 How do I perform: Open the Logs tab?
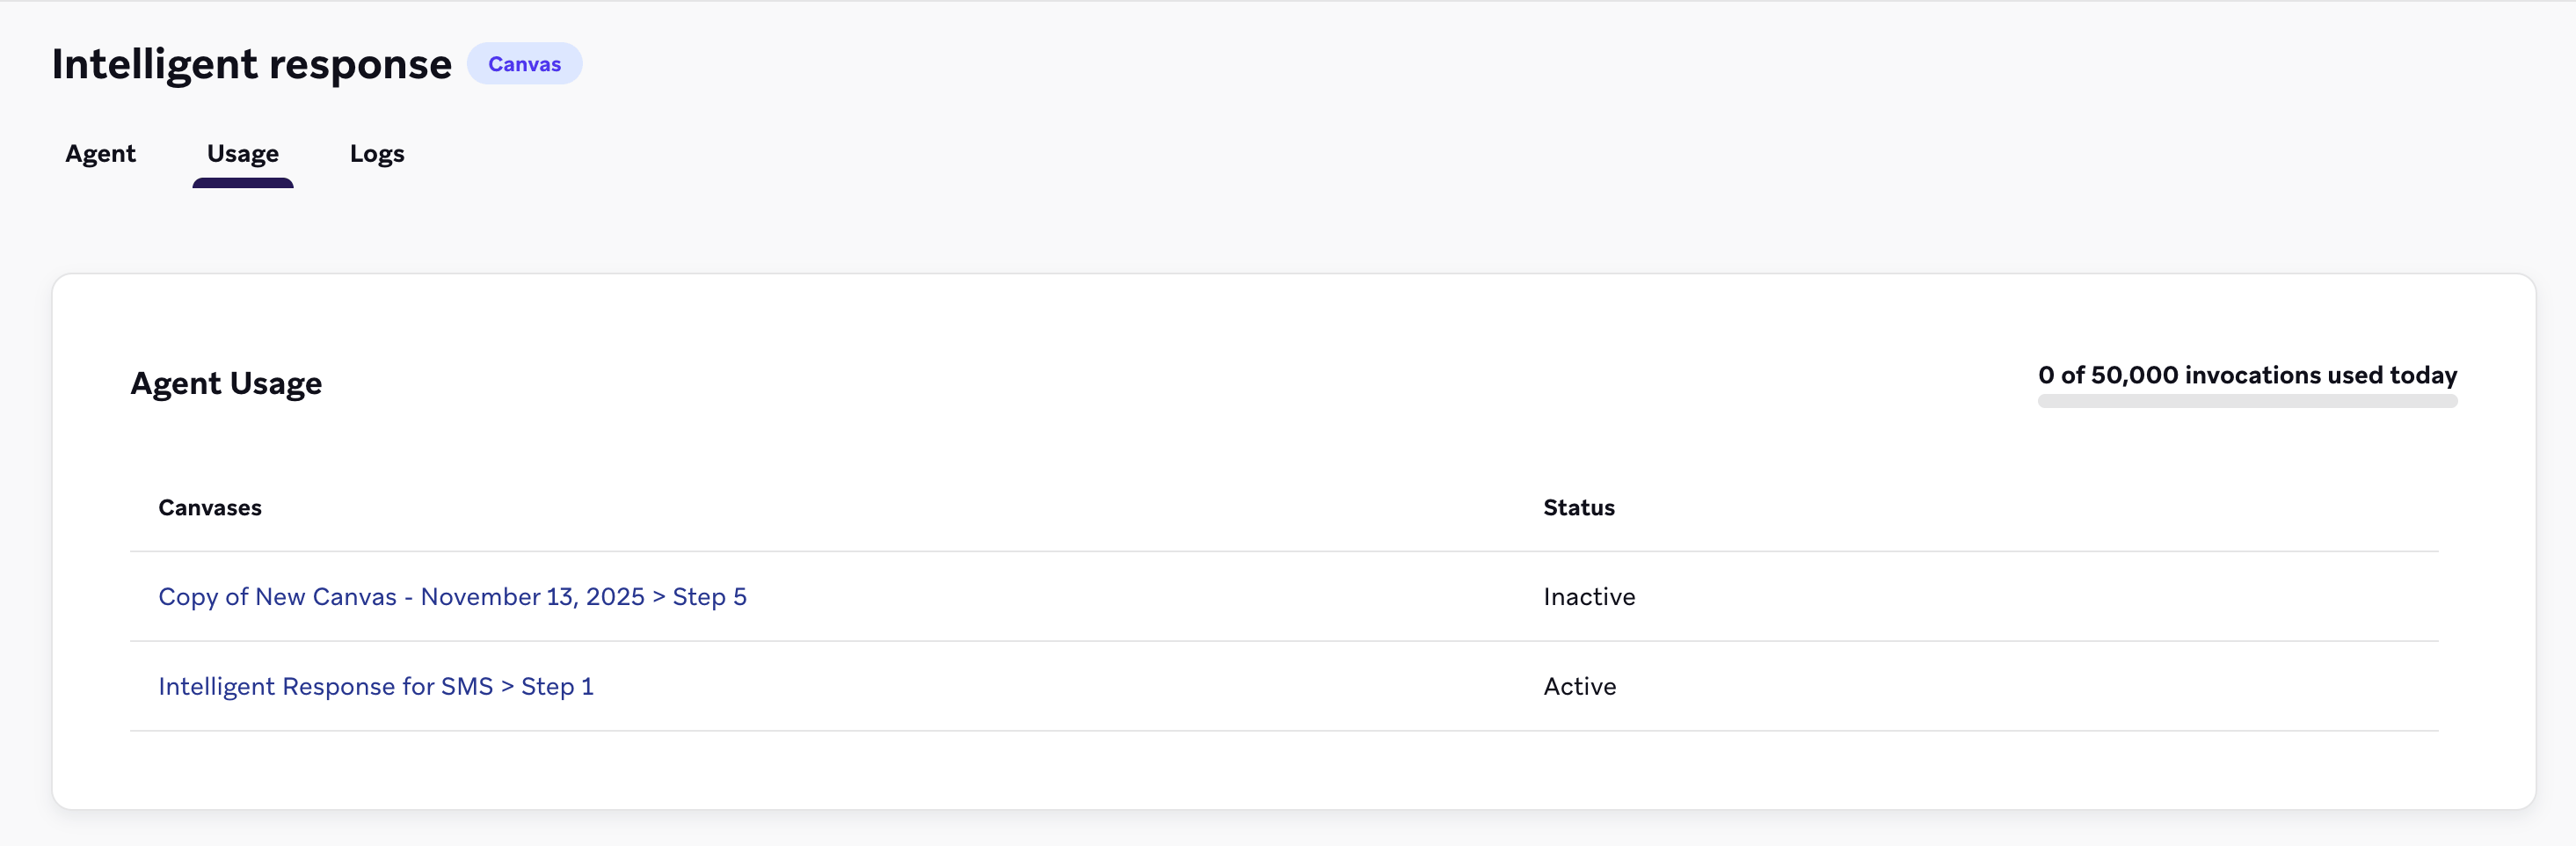coord(376,154)
